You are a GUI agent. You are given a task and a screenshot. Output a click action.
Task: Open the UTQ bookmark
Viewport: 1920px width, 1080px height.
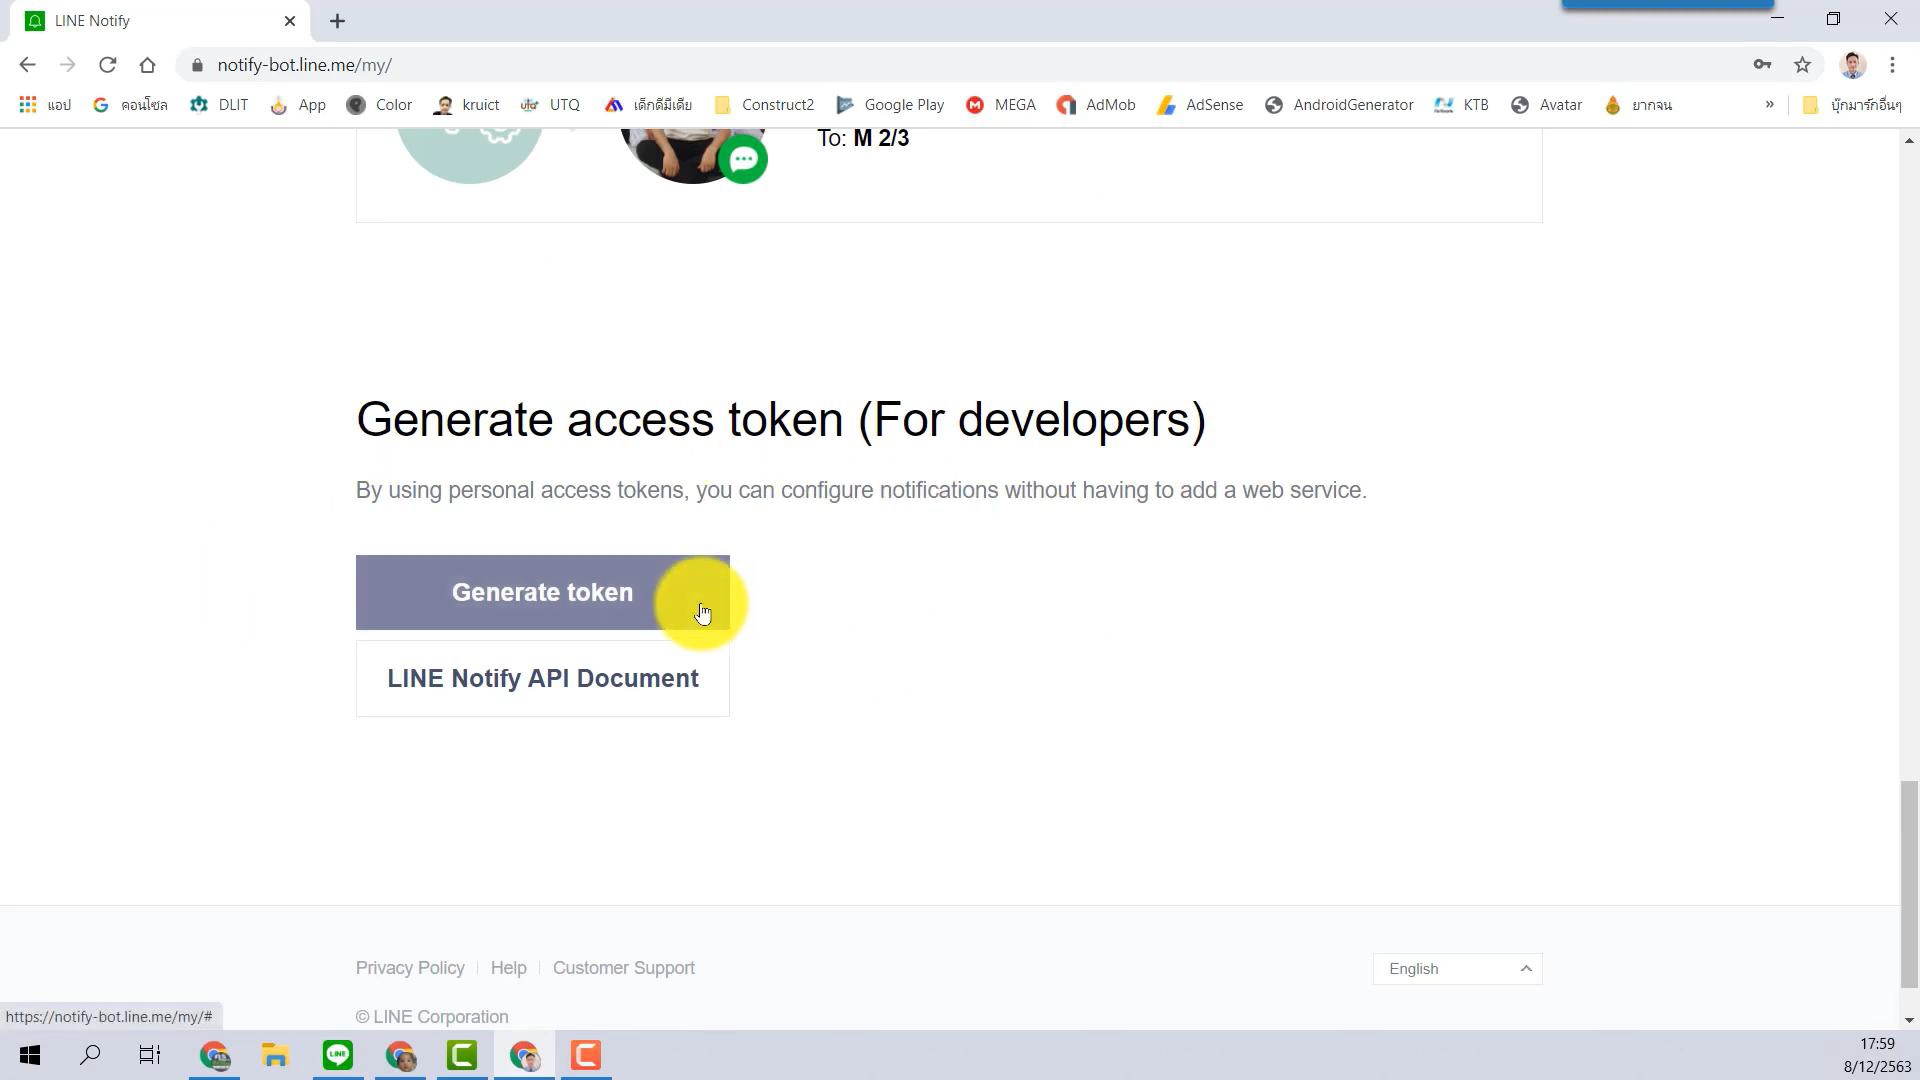coord(551,105)
